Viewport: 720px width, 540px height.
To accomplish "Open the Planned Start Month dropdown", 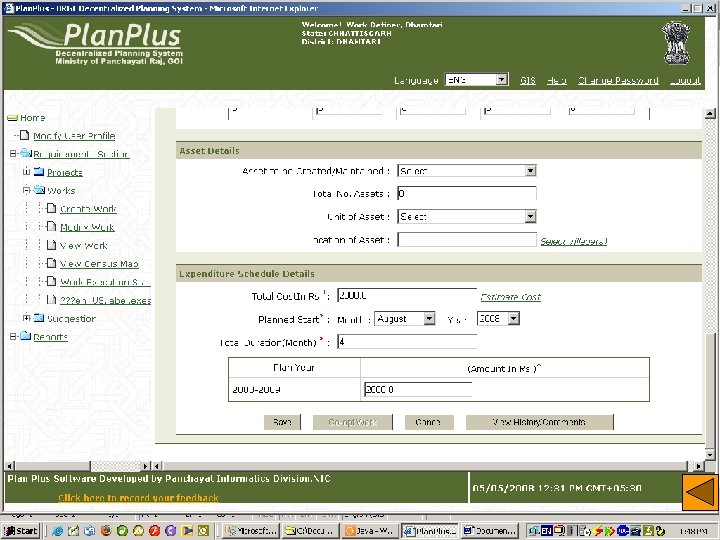I will point(429,318).
